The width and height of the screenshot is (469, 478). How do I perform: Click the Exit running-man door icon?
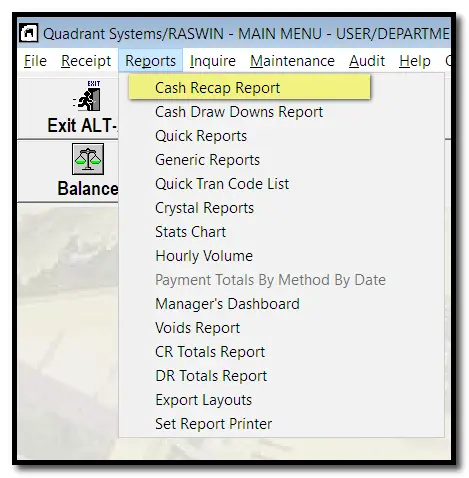(87, 96)
